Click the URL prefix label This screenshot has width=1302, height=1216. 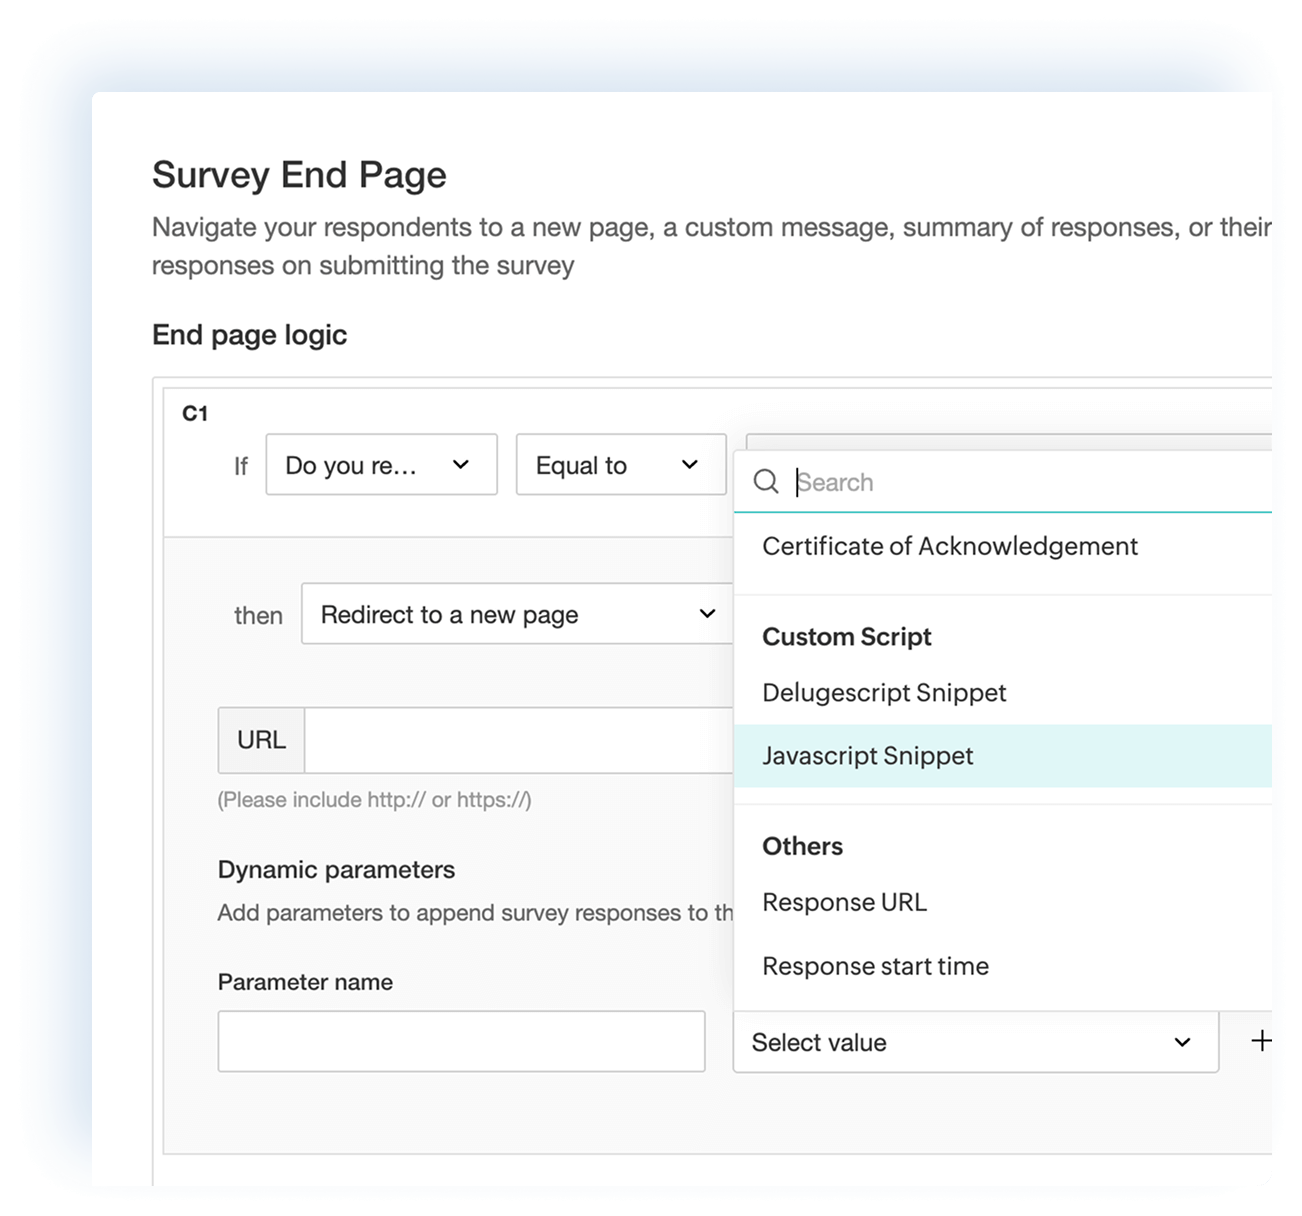pyautogui.click(x=261, y=740)
